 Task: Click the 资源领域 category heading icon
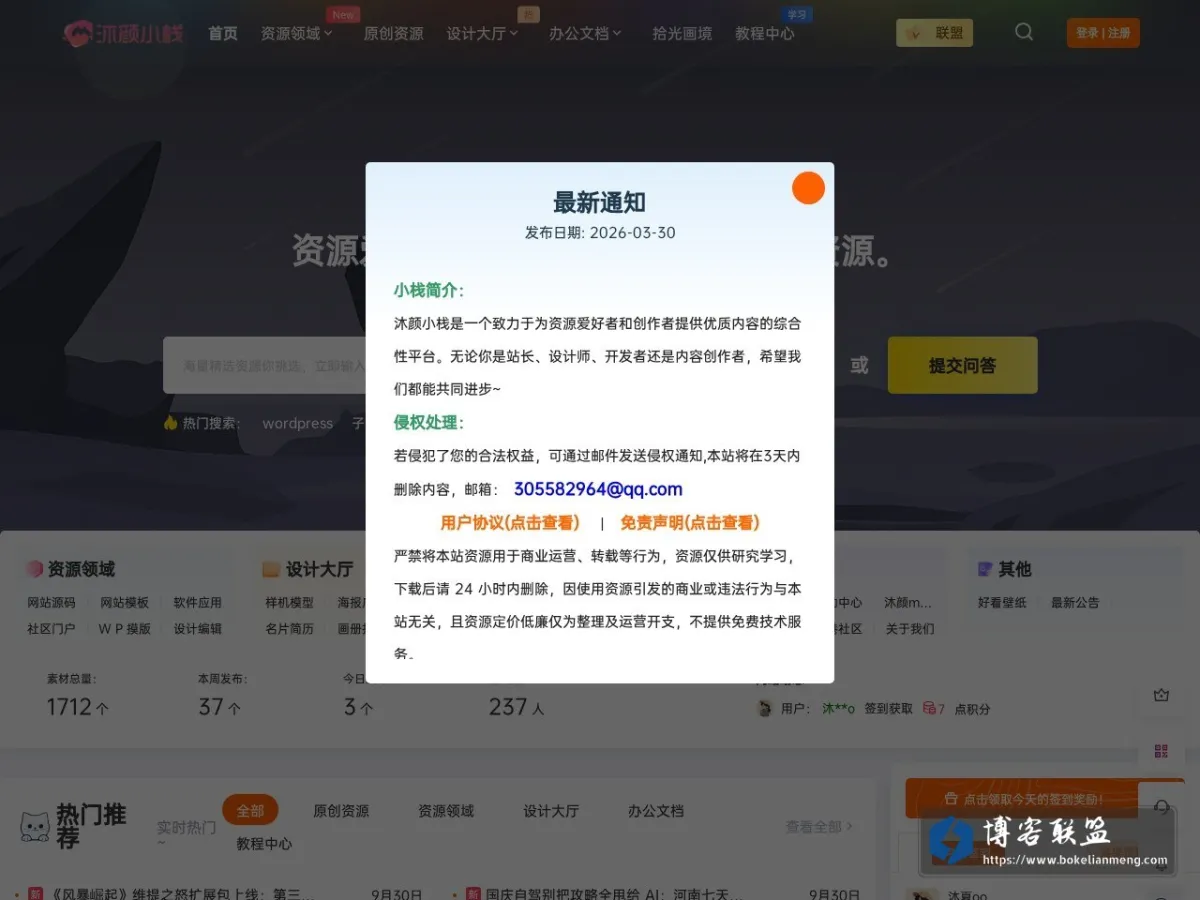(x=34, y=569)
